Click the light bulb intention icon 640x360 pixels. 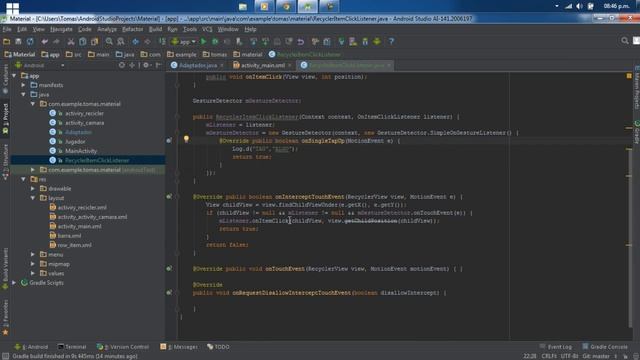coord(186,139)
